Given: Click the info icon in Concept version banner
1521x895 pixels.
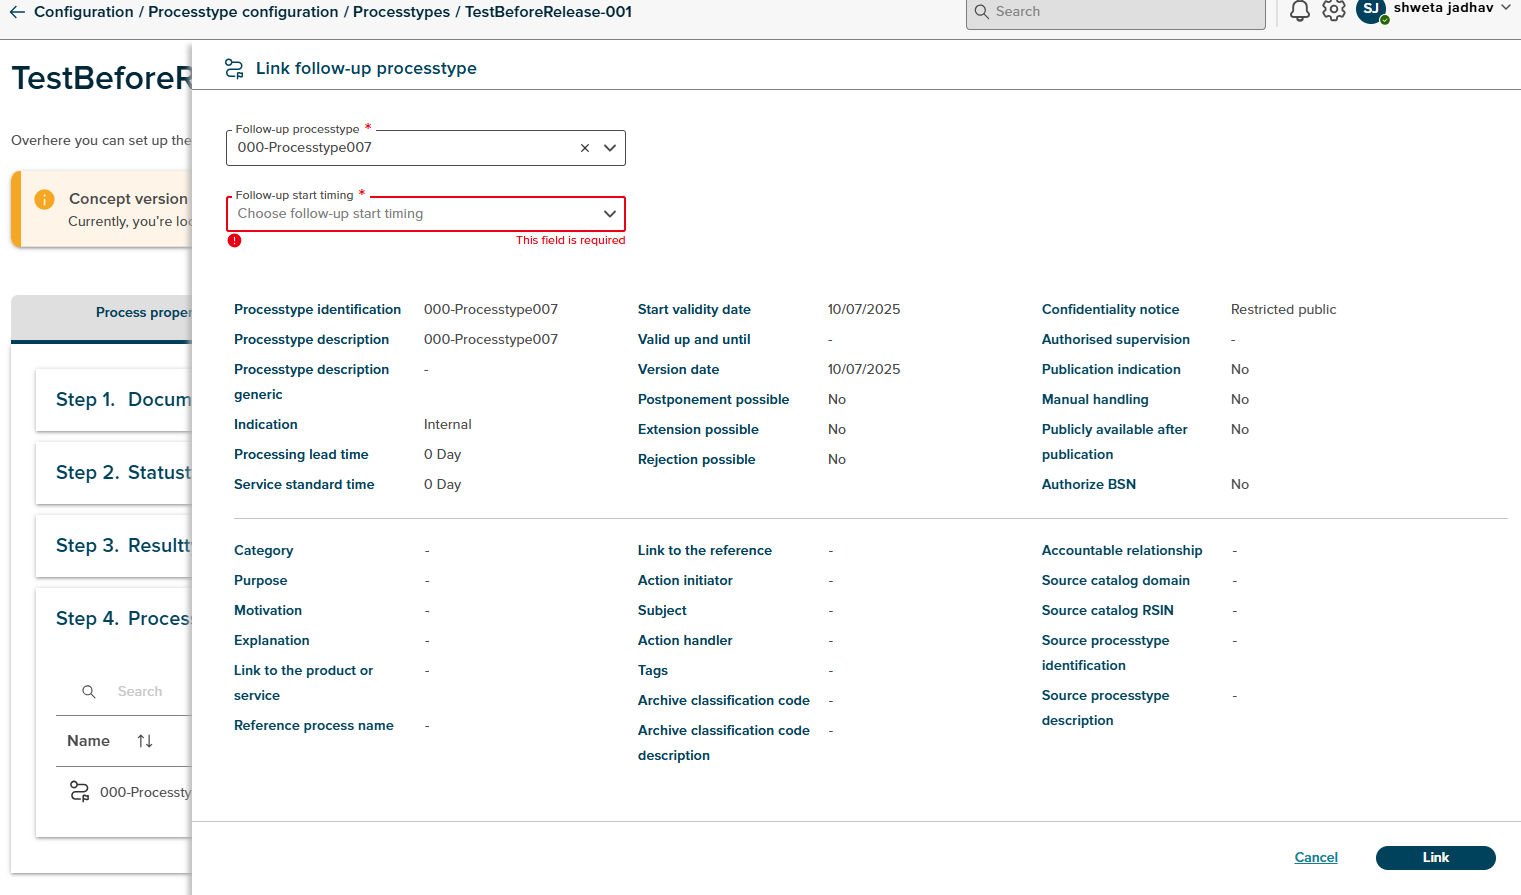Looking at the screenshot, I should pos(44,199).
